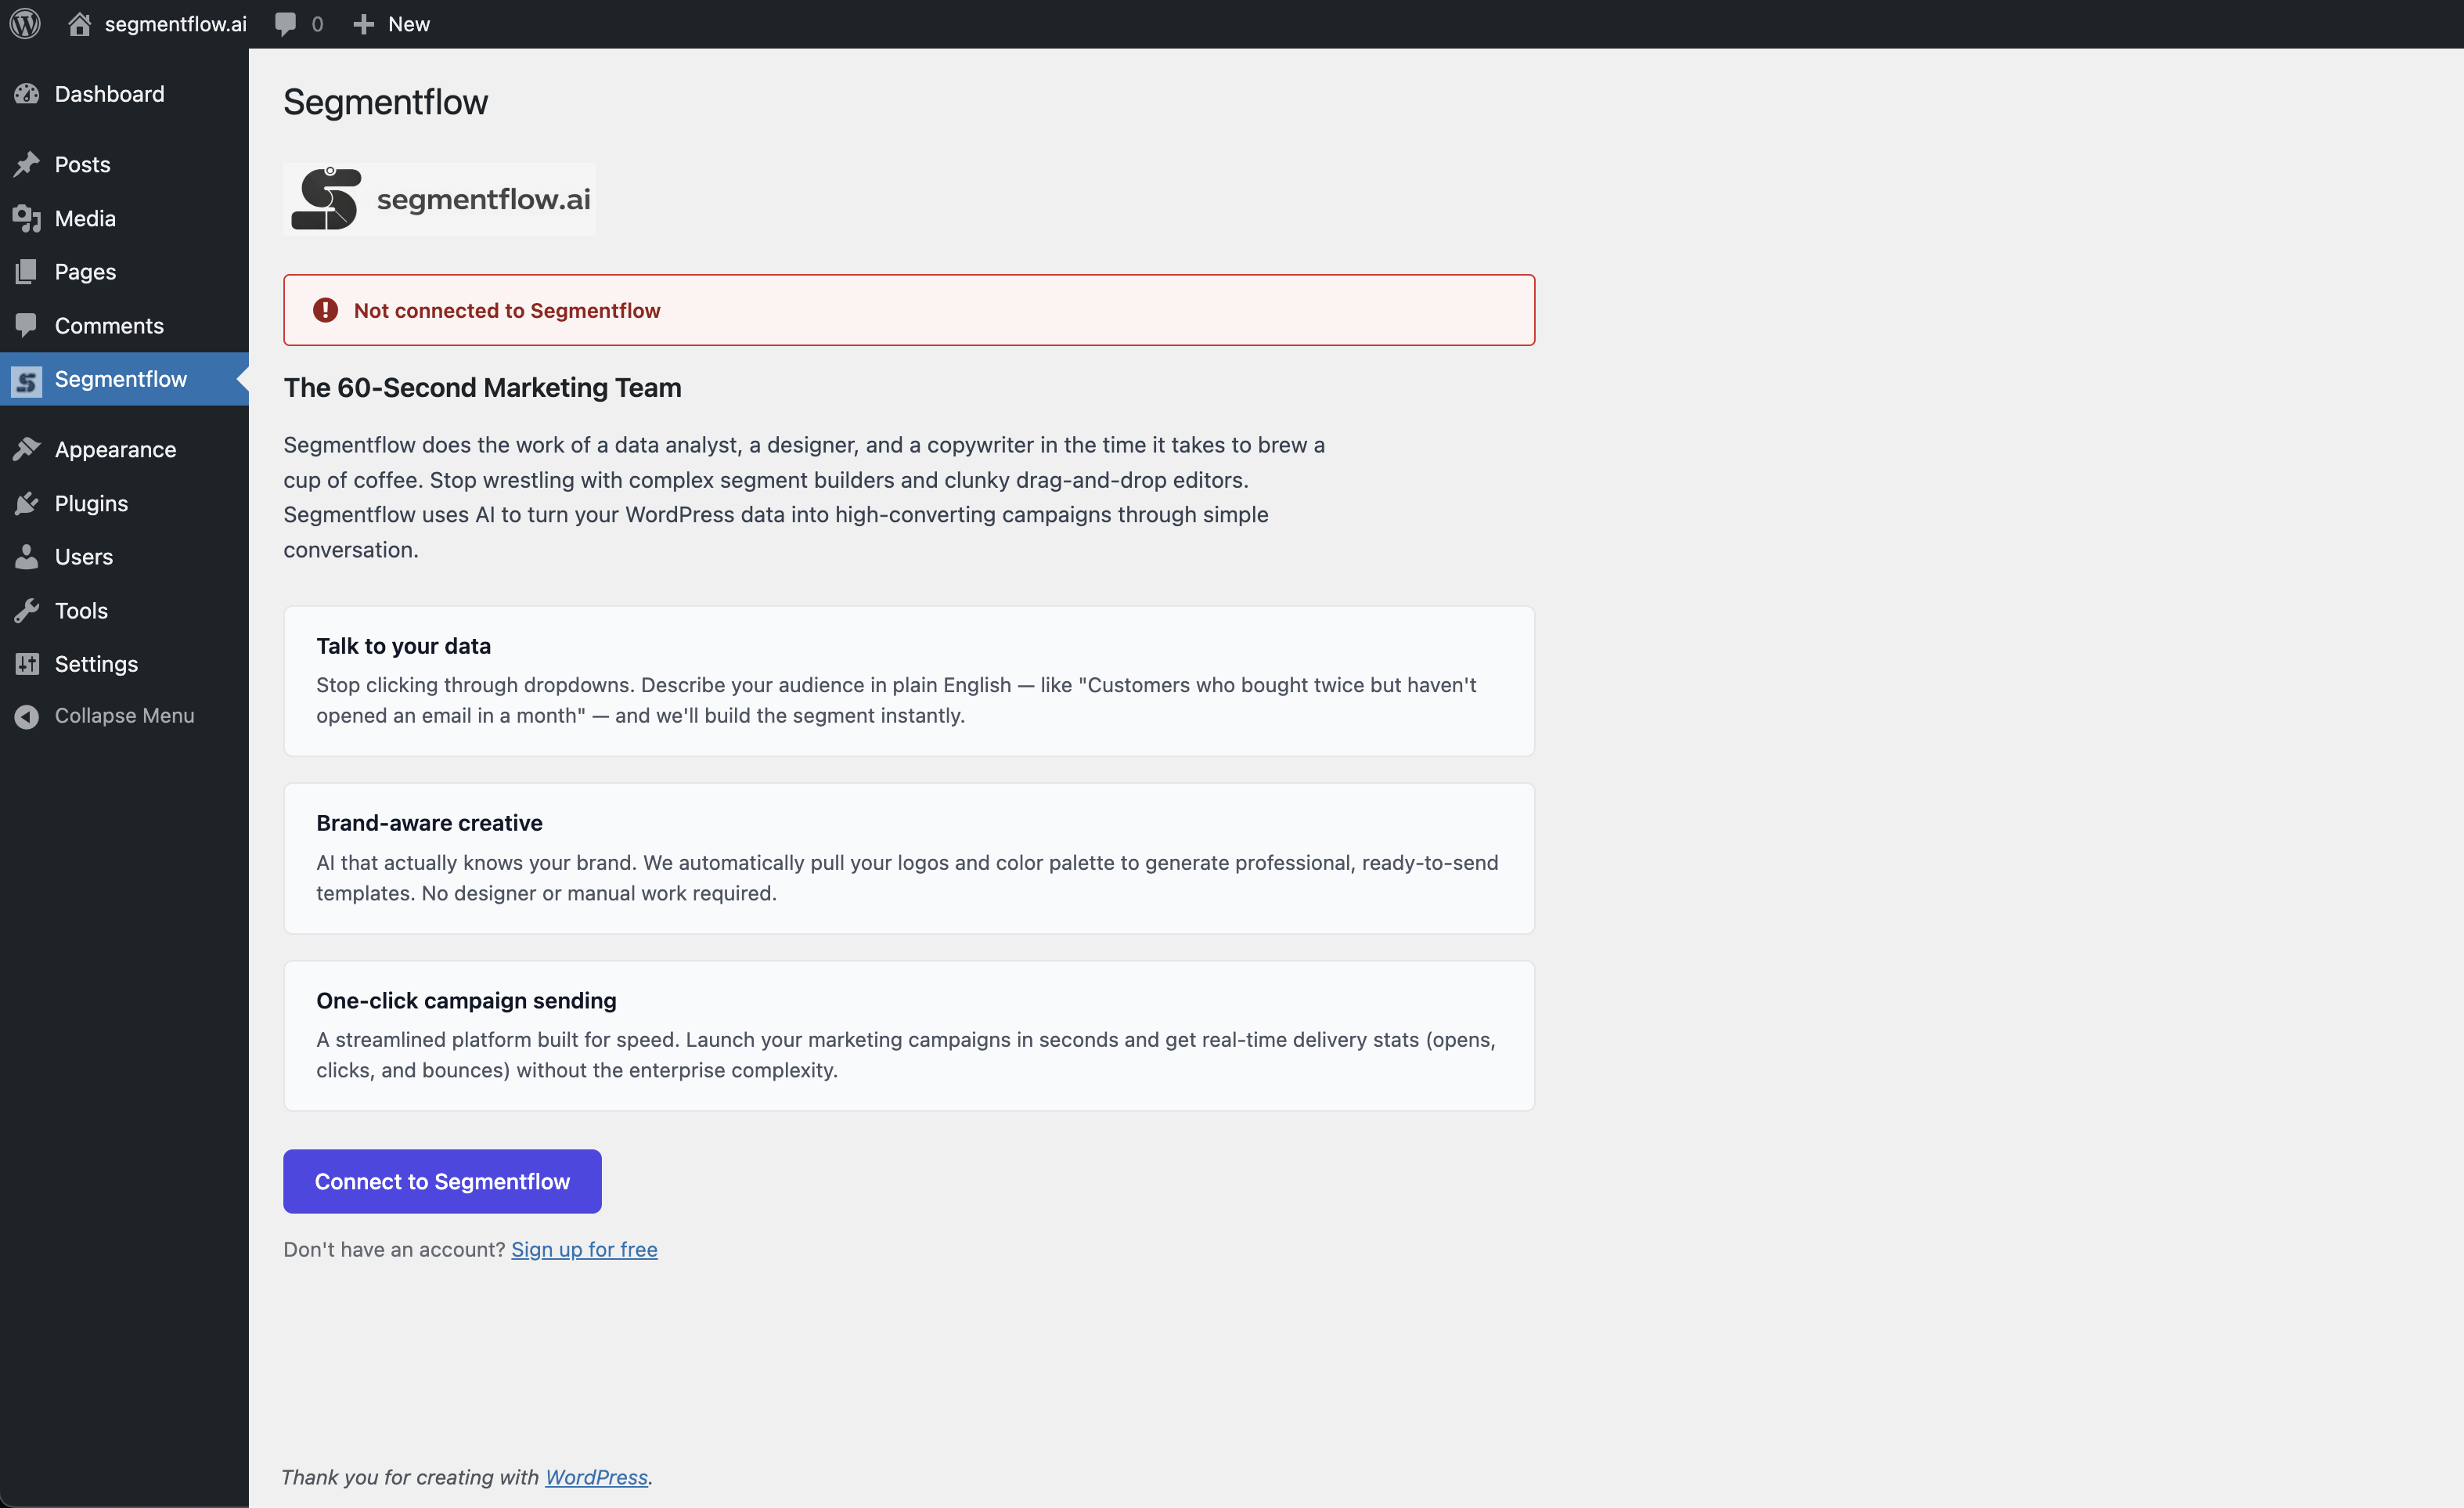The height and width of the screenshot is (1508, 2464).
Task: Click the segmentflow.ai logo image
Action: point(440,199)
